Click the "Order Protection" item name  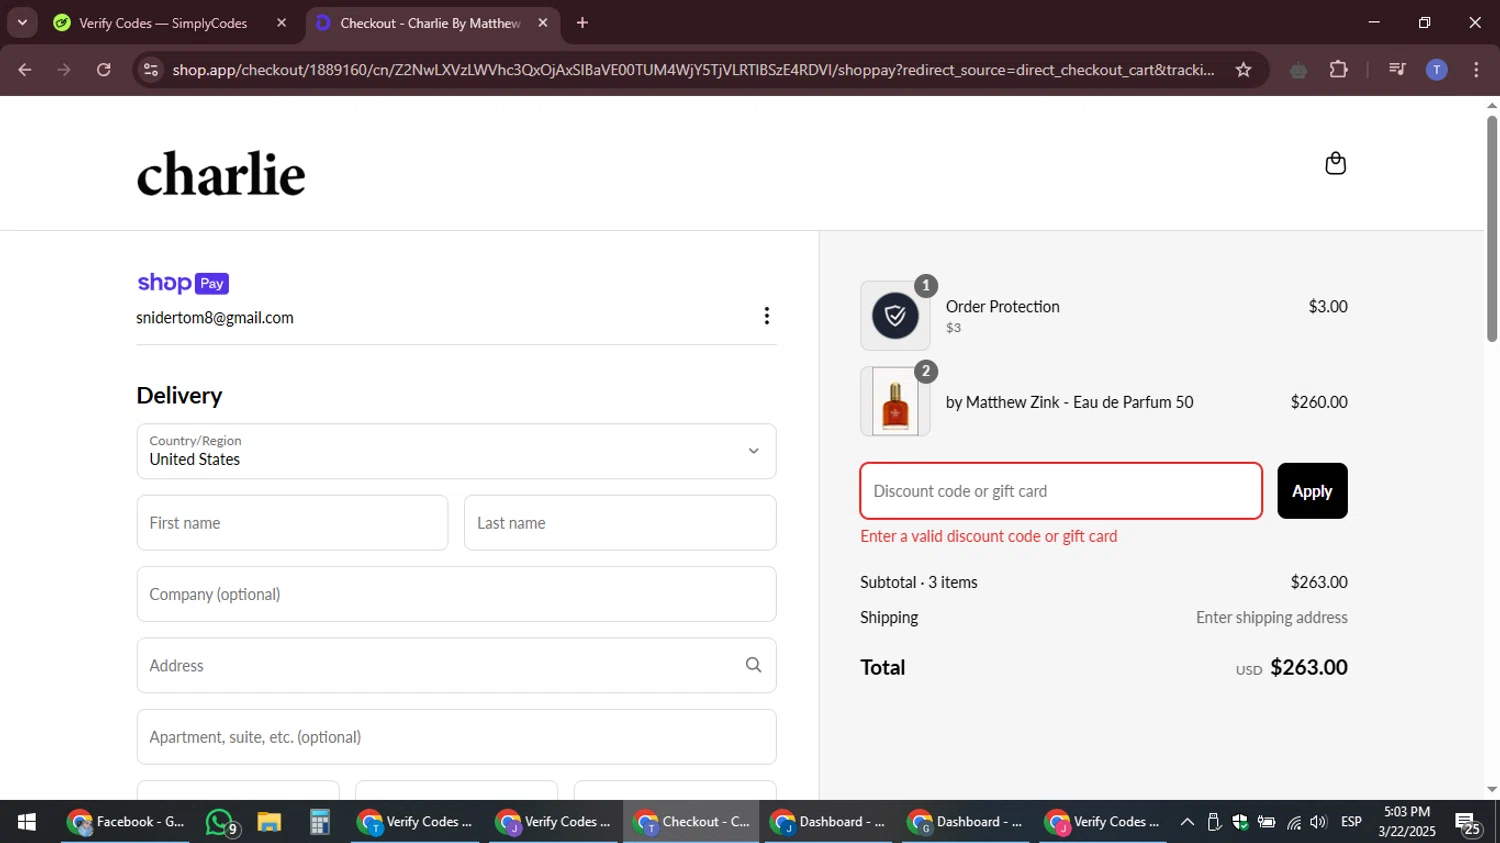(1002, 307)
